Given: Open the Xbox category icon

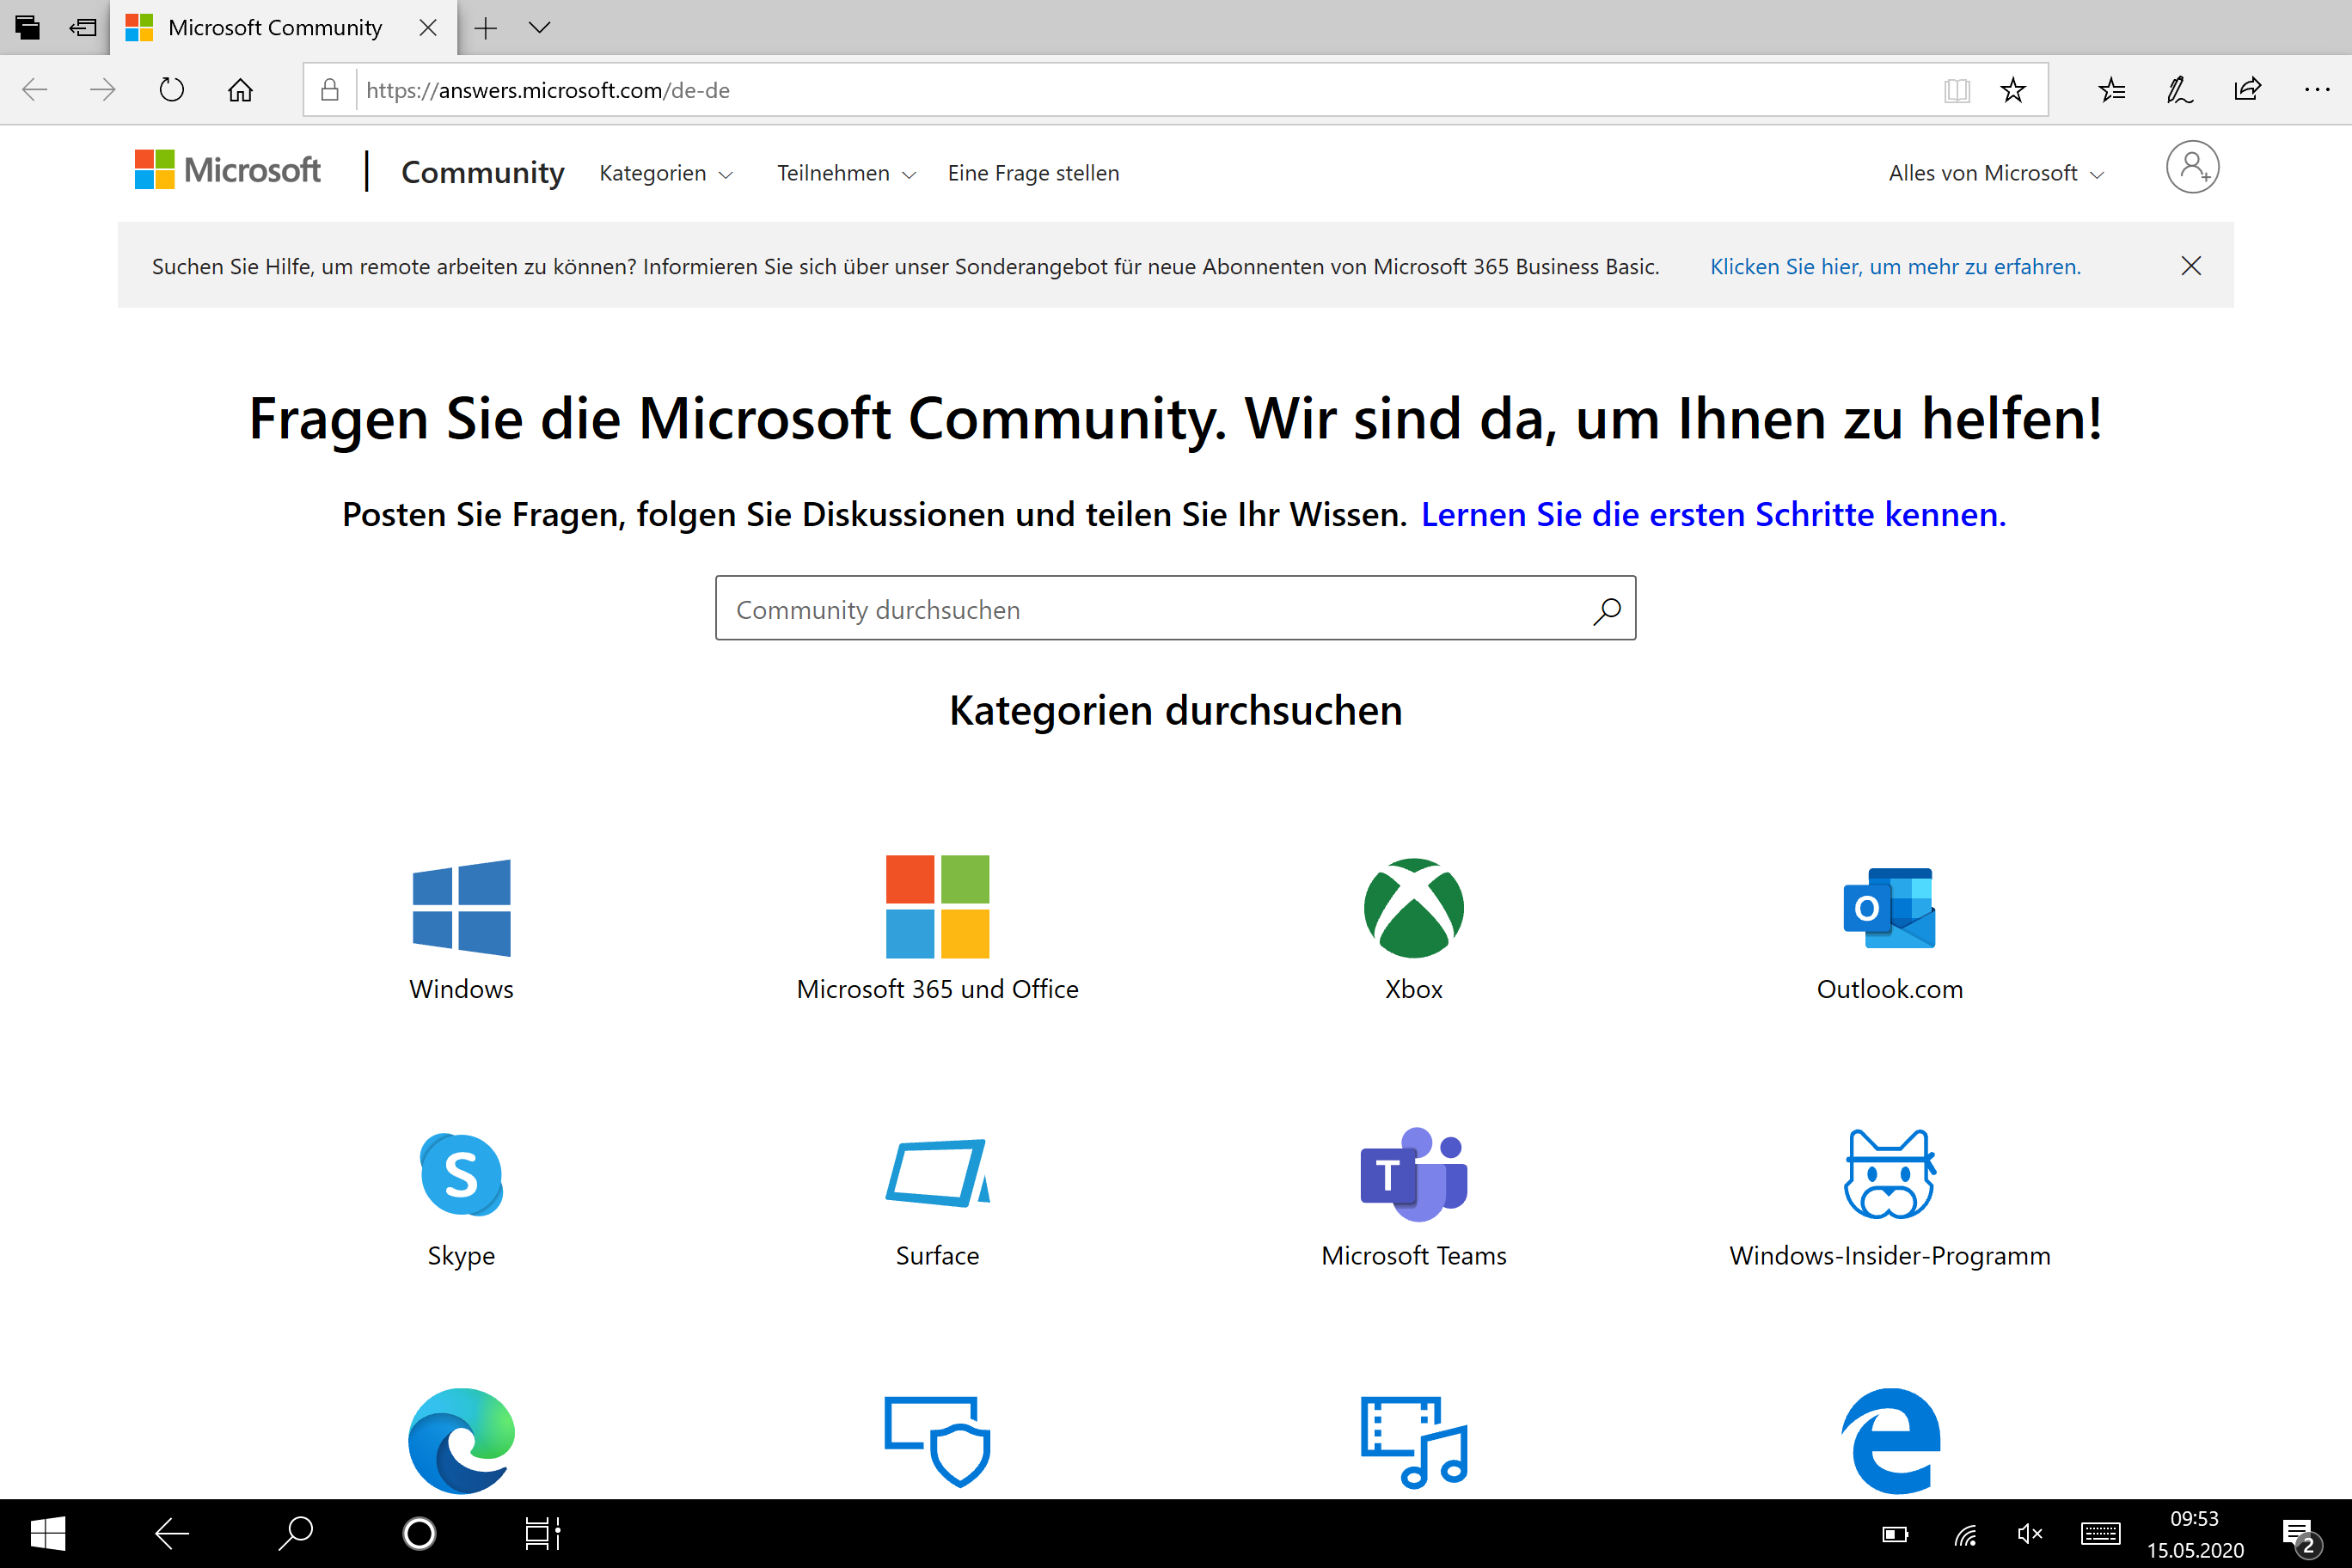Looking at the screenshot, I should (x=1413, y=907).
